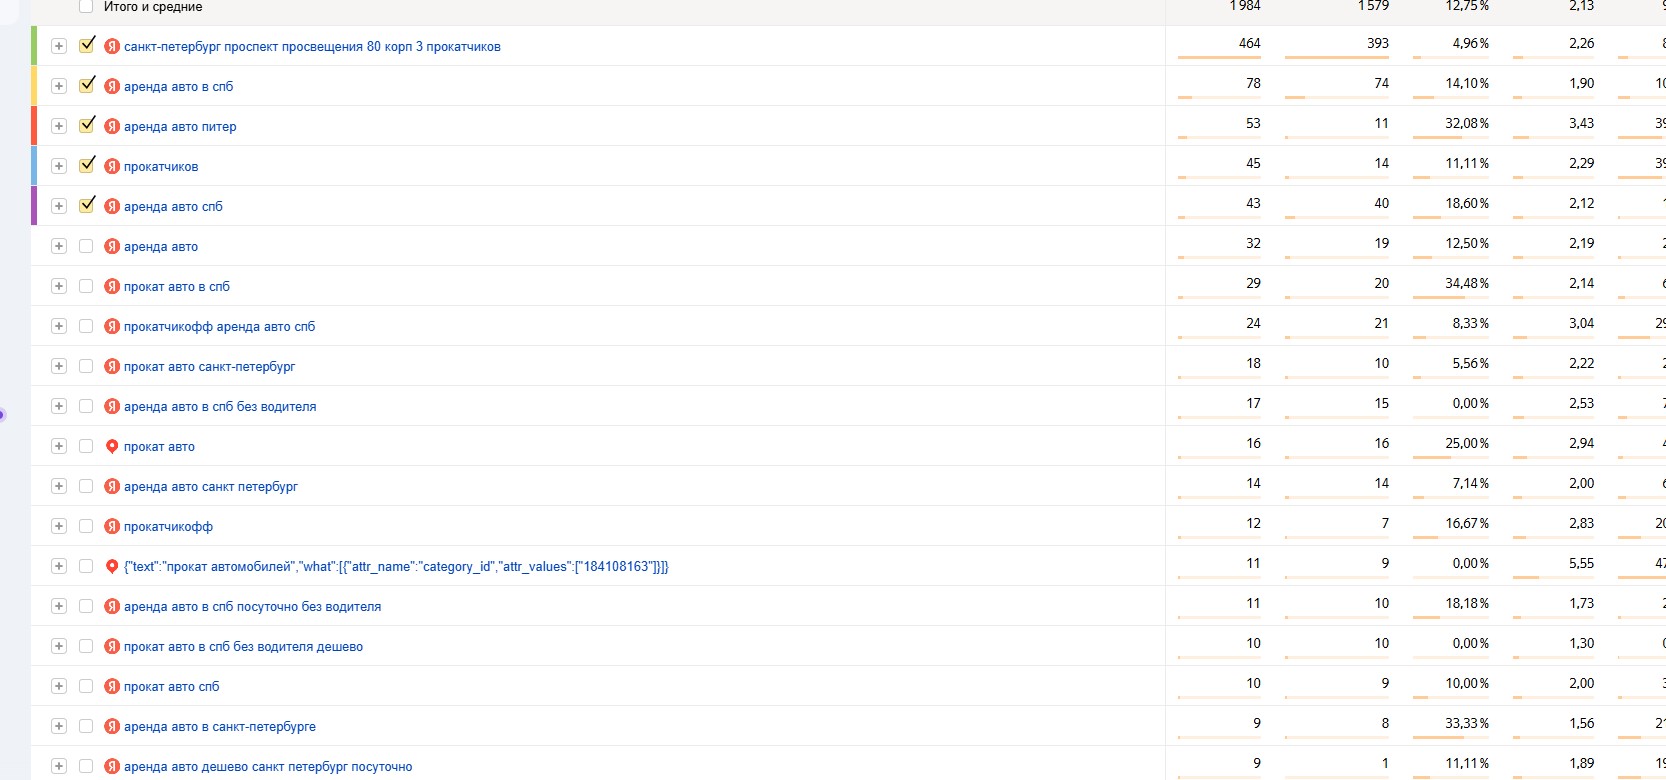Expand the 'санкт-петербург проспект просвещения' row
Viewport: 1666px width, 780px height.
point(59,46)
